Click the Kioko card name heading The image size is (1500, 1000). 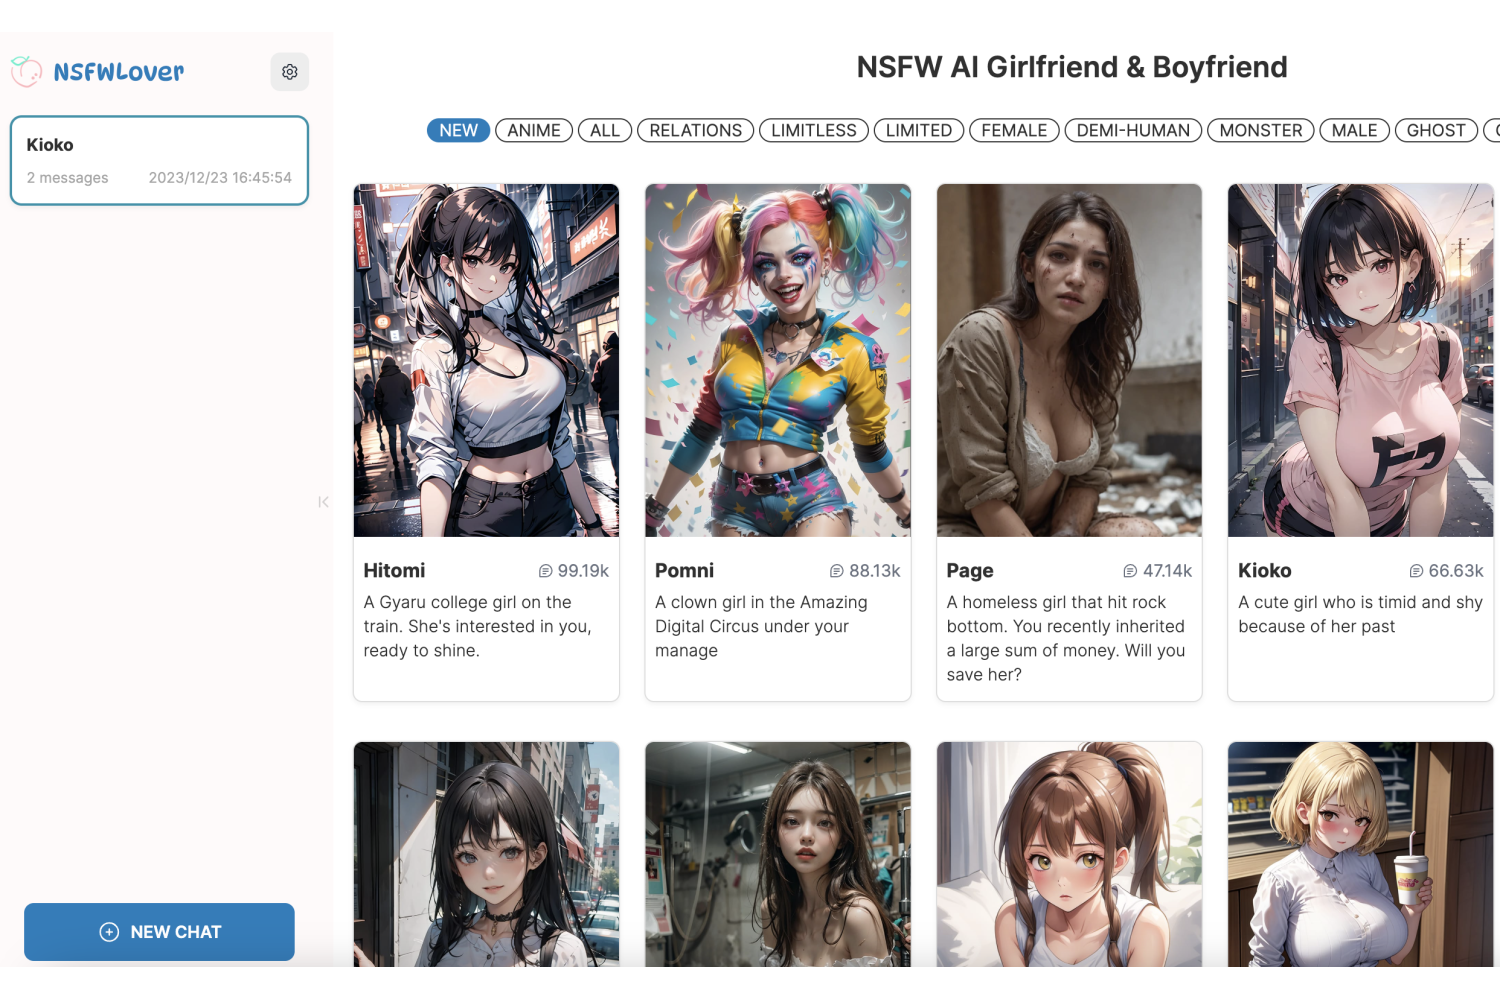pos(1265,571)
